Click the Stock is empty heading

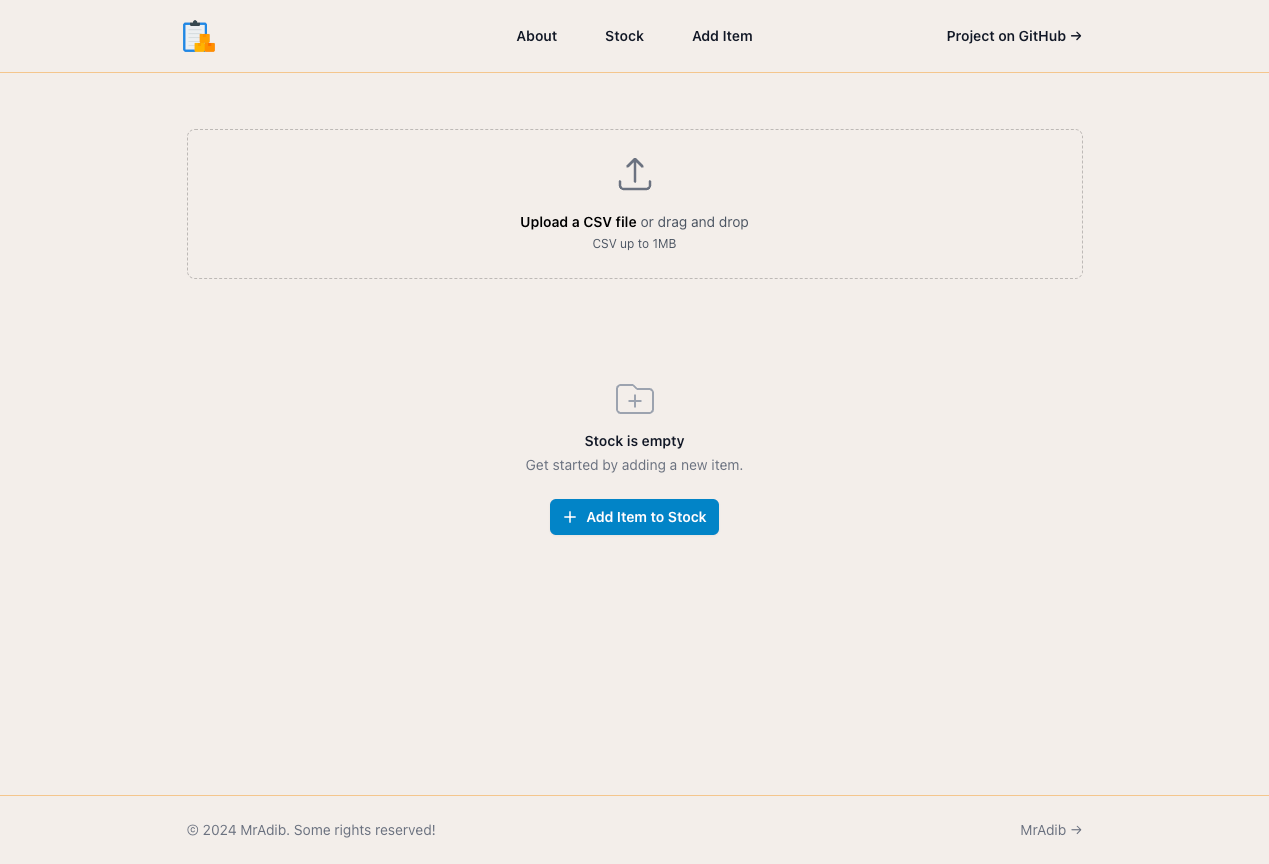634,441
